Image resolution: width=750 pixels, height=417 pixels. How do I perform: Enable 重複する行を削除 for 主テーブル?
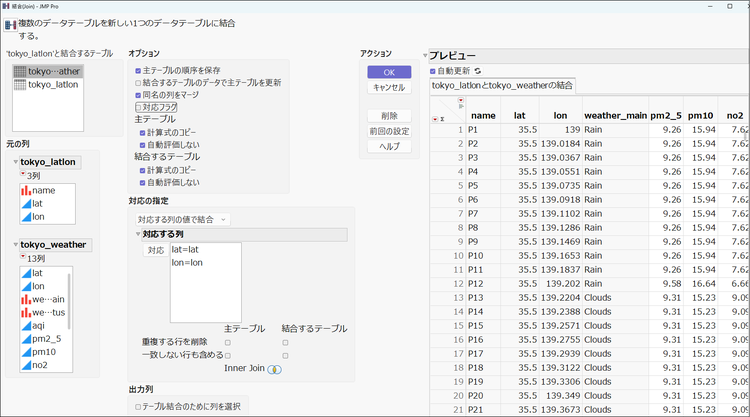228,342
